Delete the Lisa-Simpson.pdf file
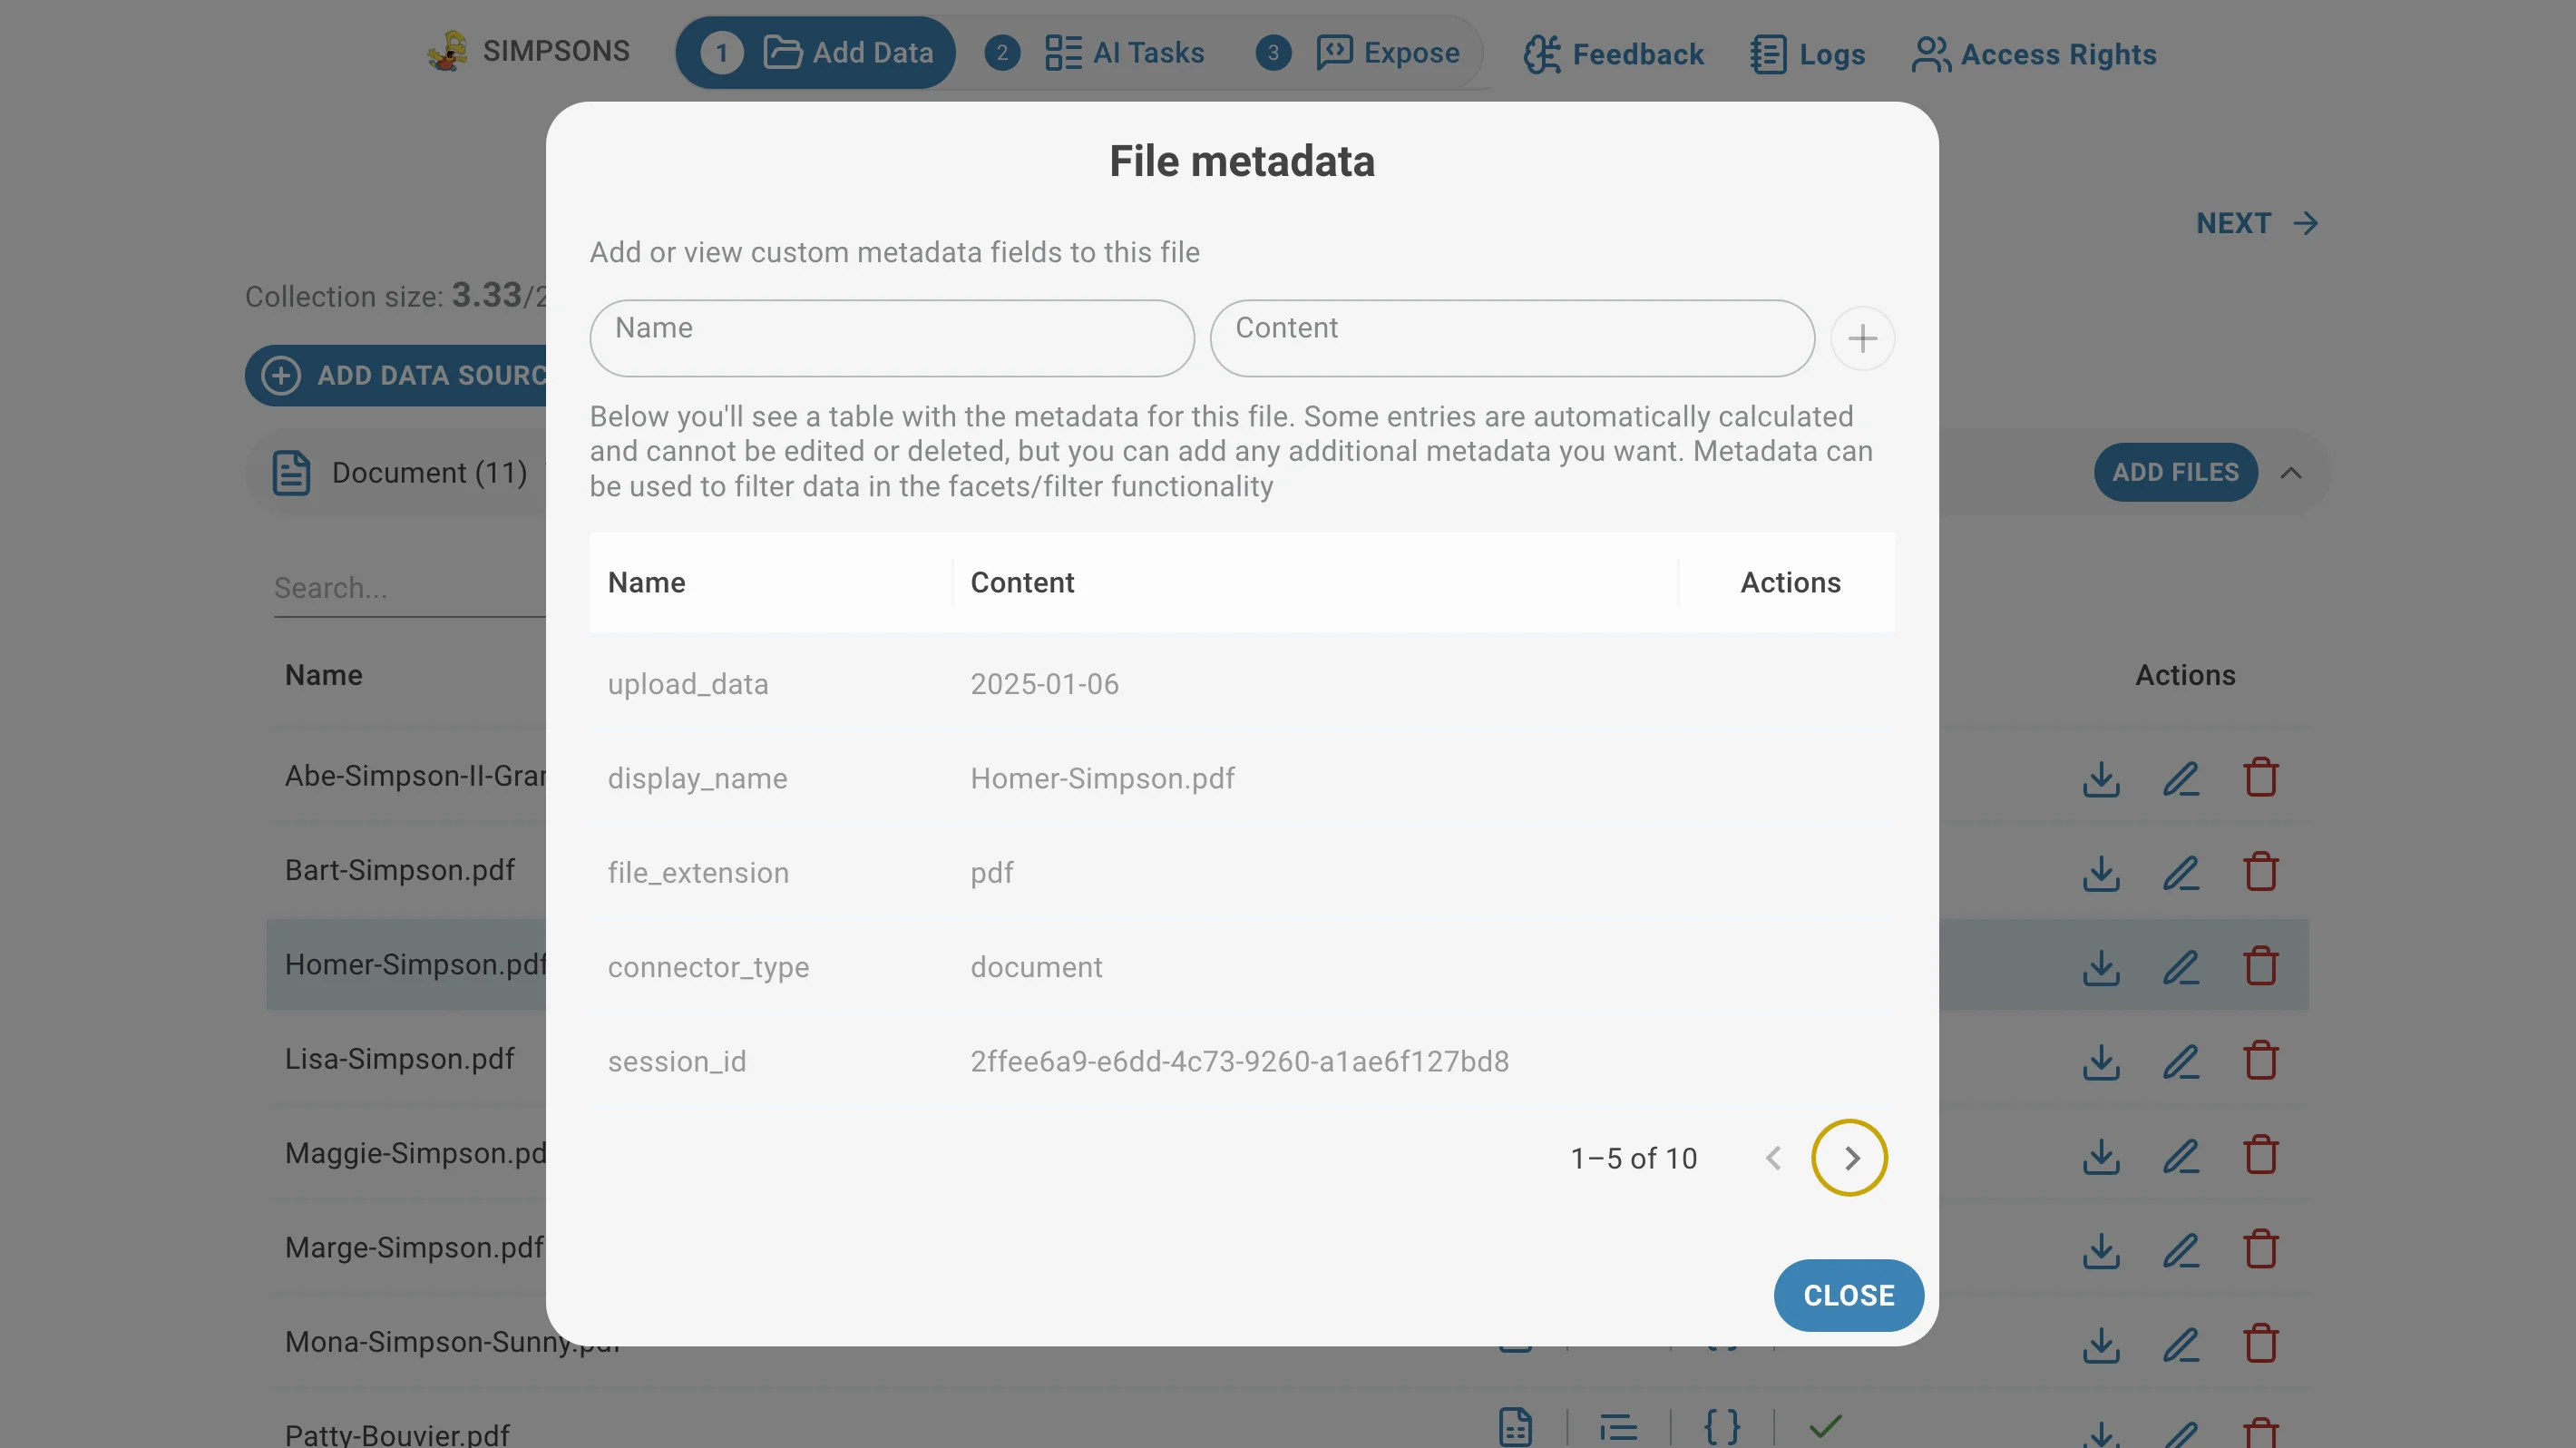 (x=2260, y=1060)
